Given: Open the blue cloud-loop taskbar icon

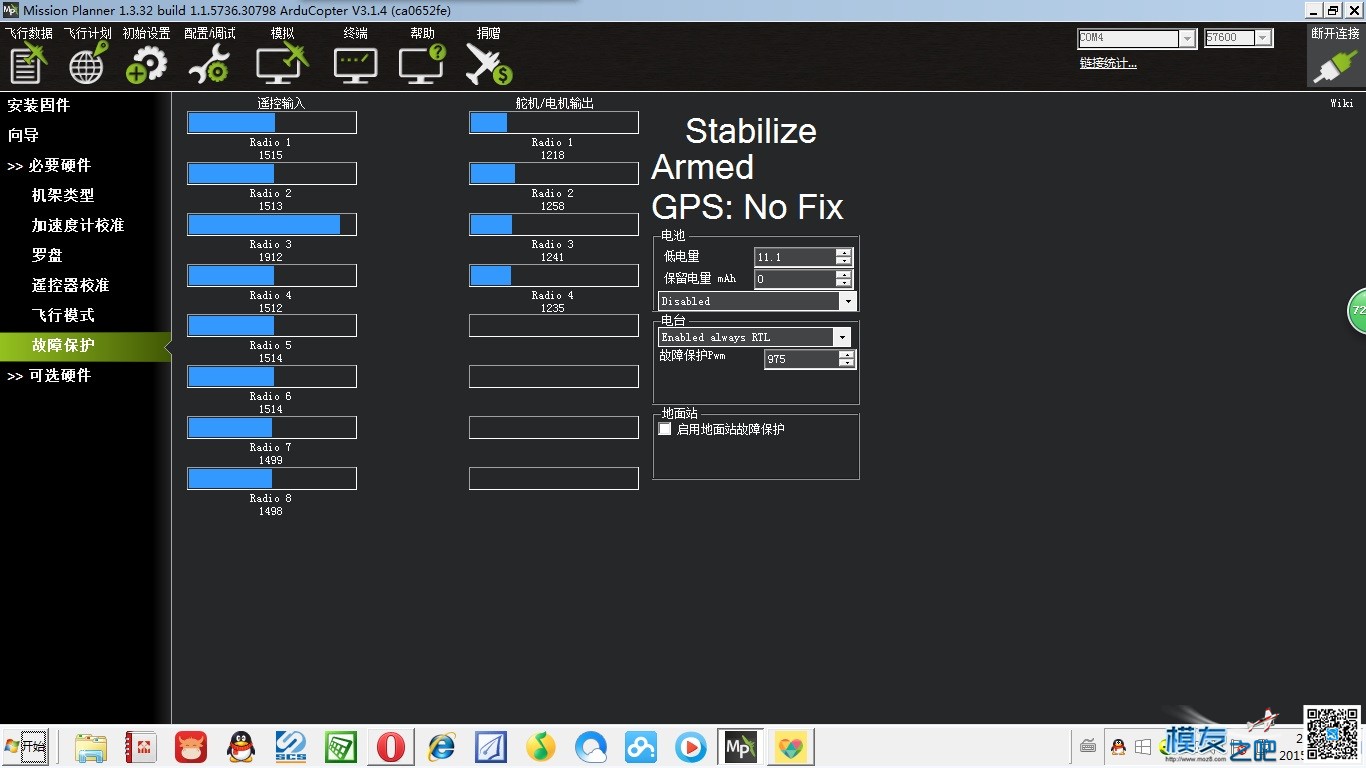Looking at the screenshot, I should pyautogui.click(x=640, y=747).
